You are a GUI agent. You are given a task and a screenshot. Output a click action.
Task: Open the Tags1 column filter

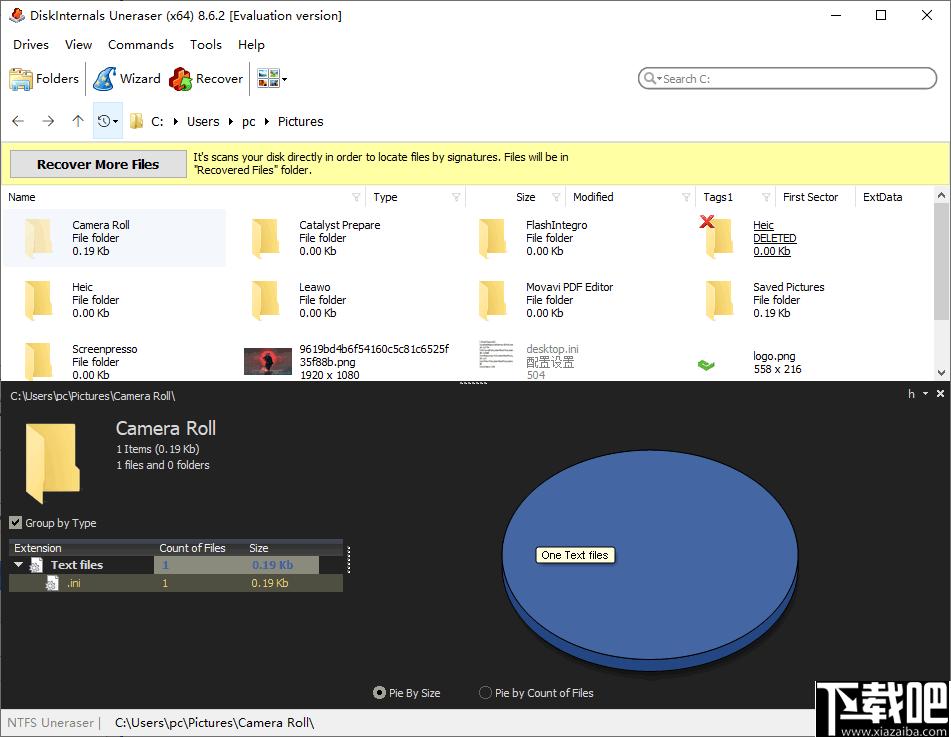(x=766, y=197)
